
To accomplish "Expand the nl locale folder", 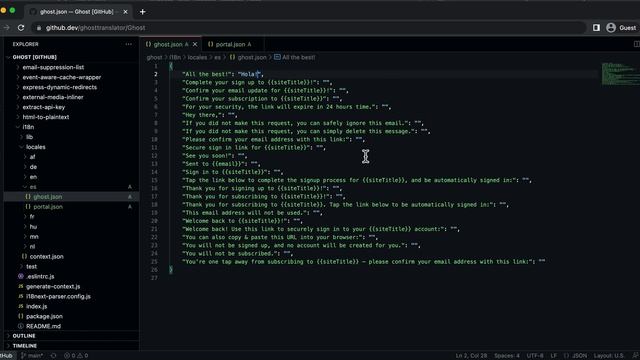I will coord(32,247).
